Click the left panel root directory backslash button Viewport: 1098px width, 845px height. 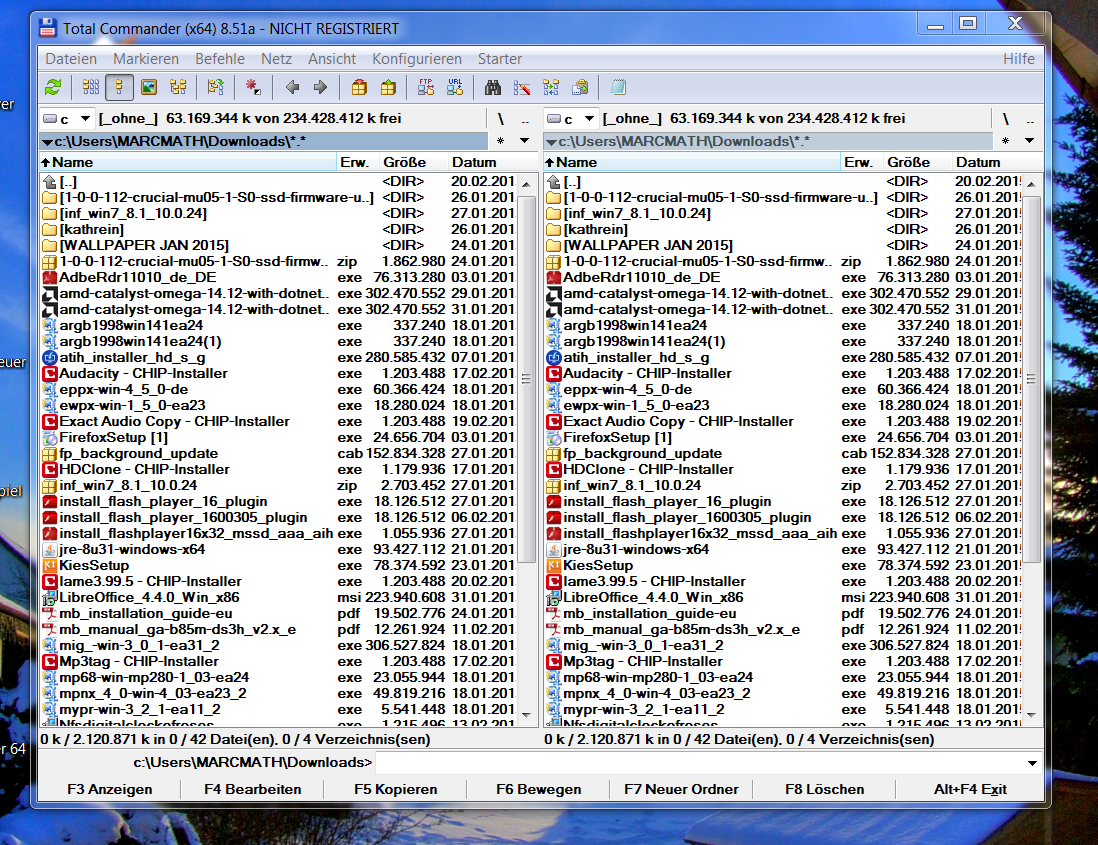pyautogui.click(x=501, y=118)
